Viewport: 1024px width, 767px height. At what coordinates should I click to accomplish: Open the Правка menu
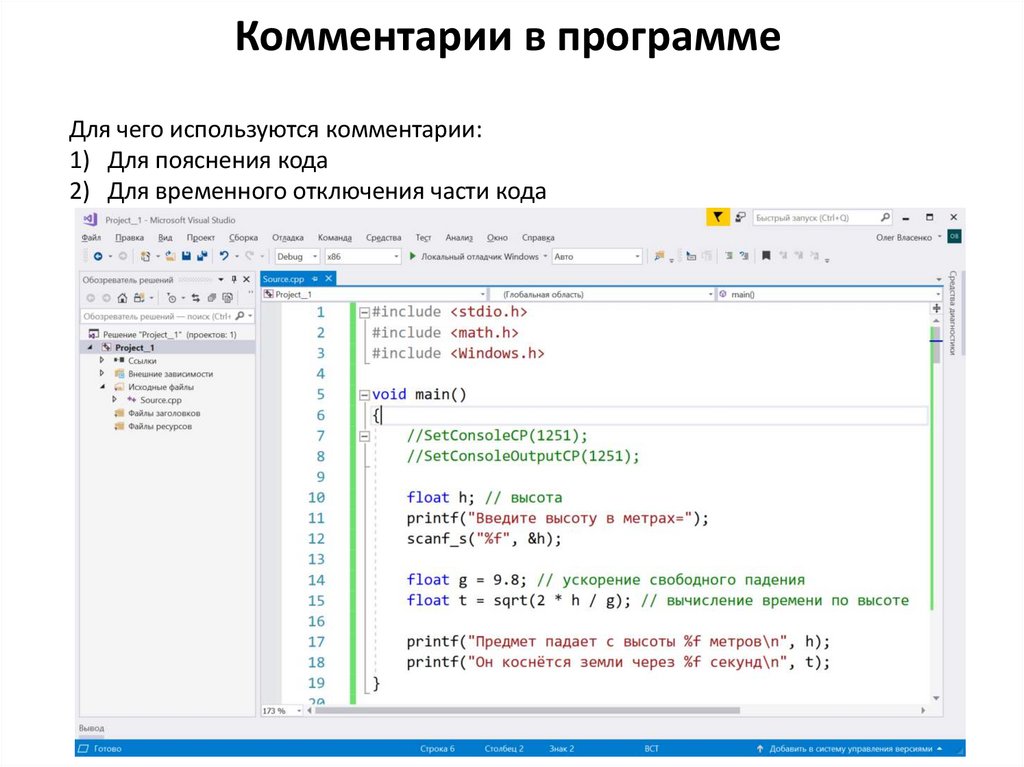click(129, 238)
